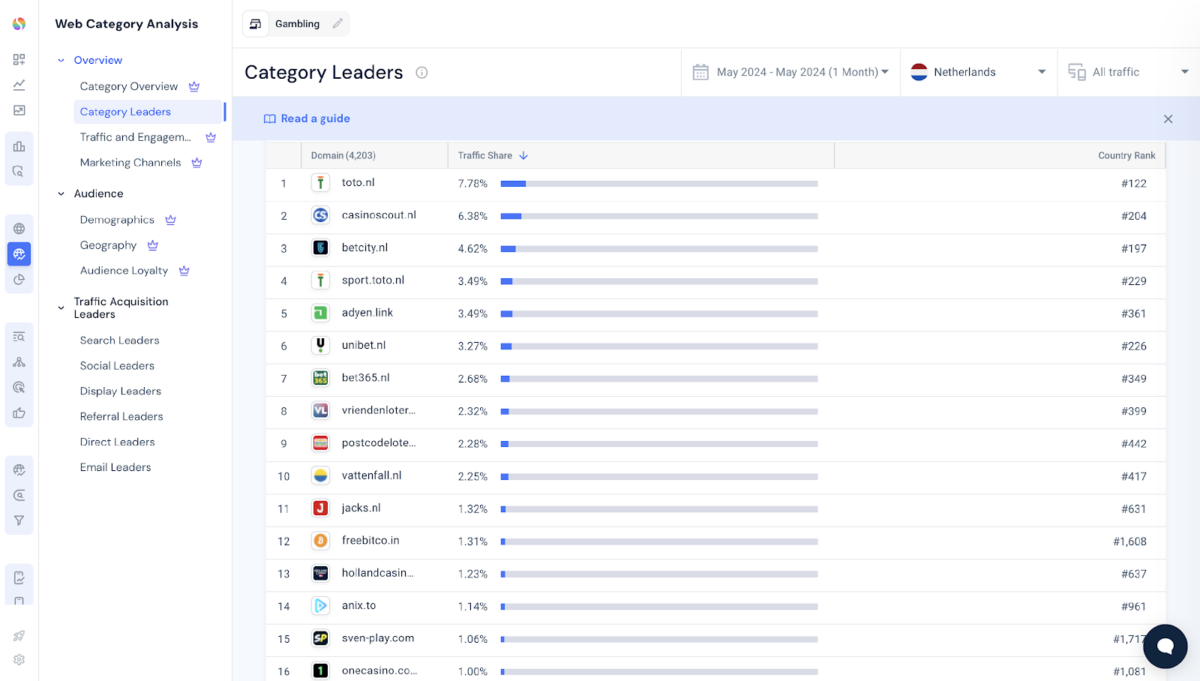
Task: Open the postcodelote... domain link
Action: pyautogui.click(x=379, y=443)
